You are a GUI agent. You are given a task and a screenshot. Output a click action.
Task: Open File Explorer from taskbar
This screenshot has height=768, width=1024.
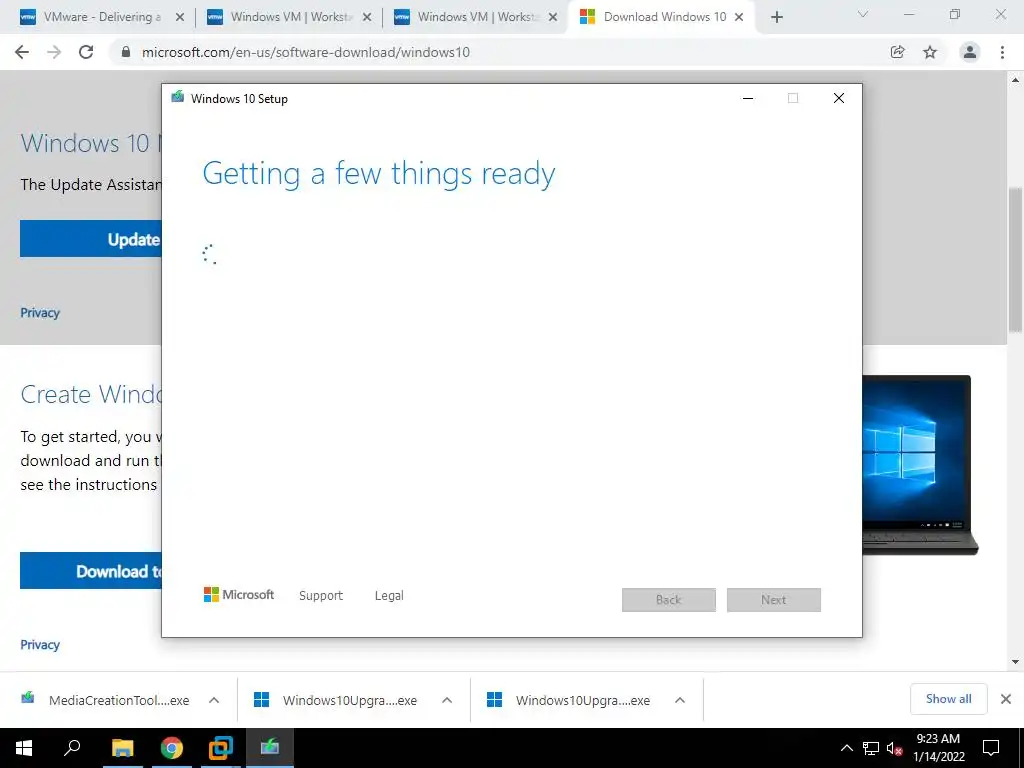[122, 748]
